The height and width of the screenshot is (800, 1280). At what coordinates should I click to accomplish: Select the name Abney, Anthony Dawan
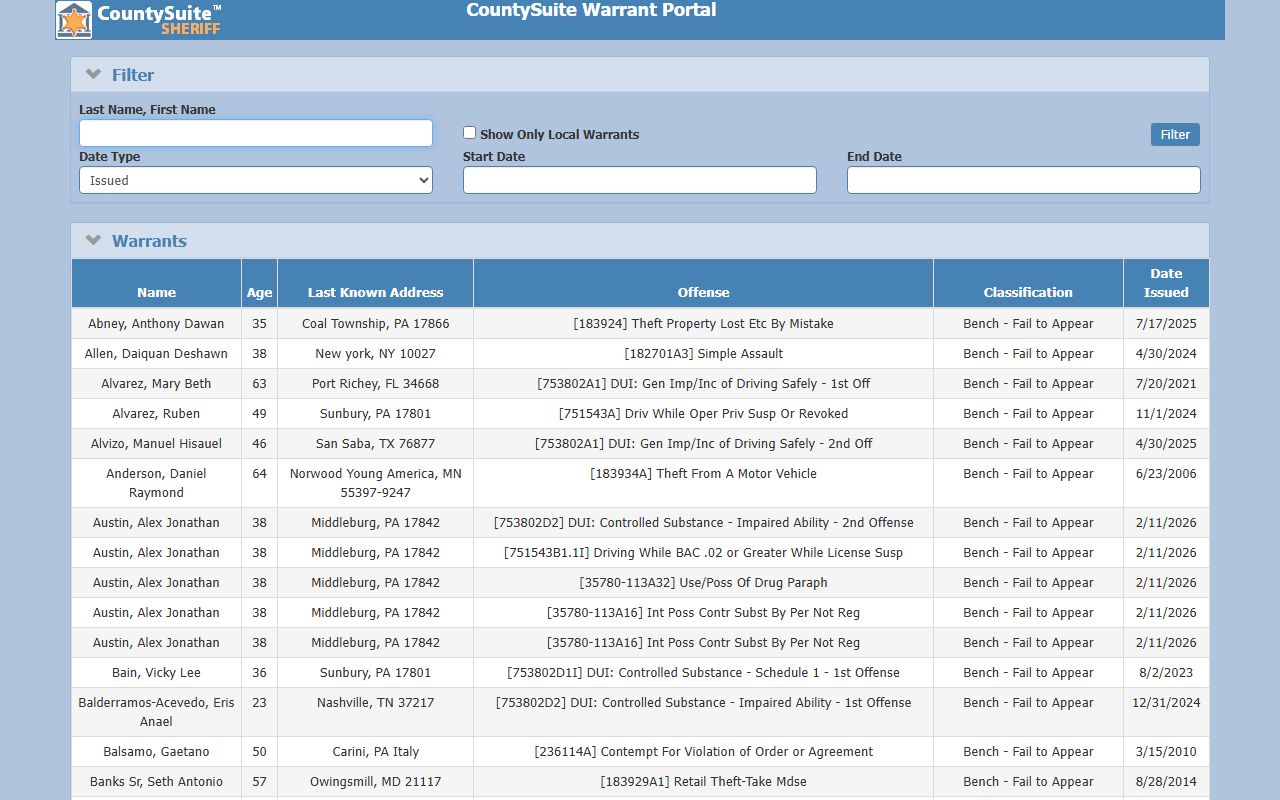[156, 323]
